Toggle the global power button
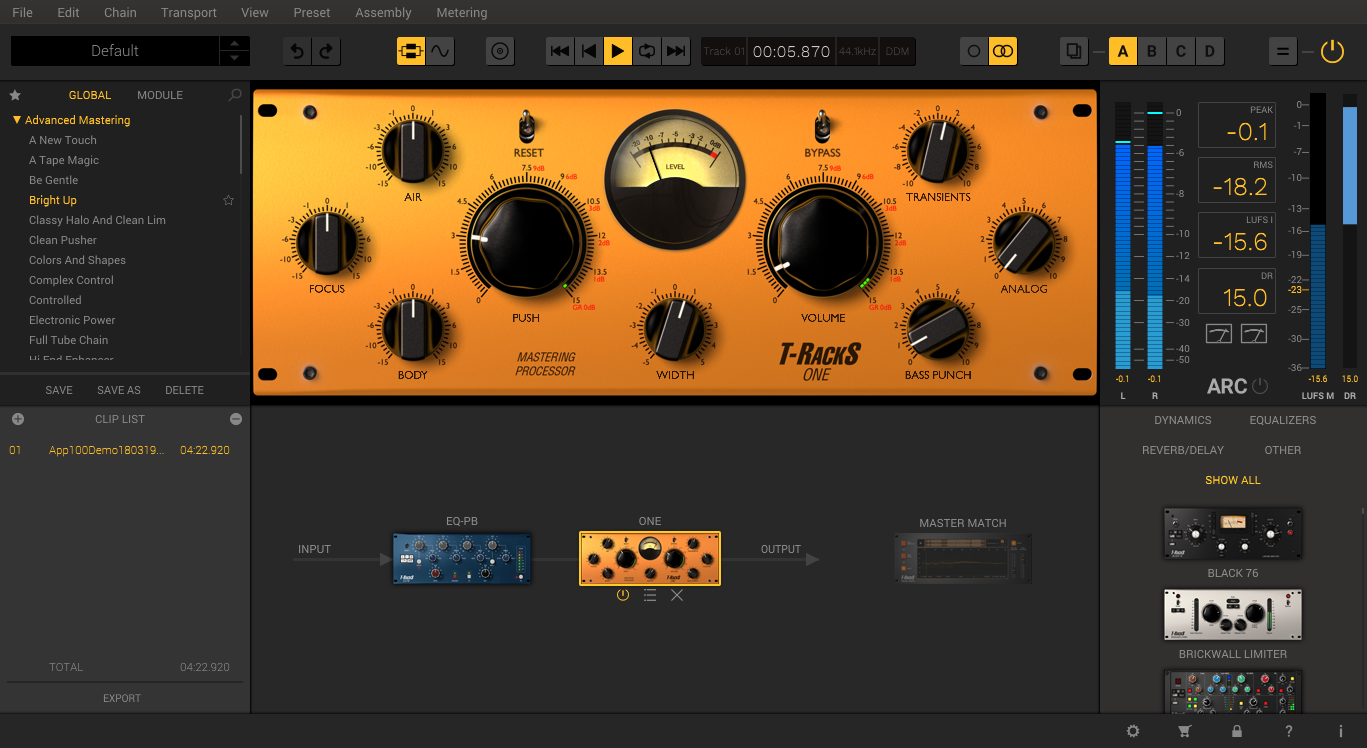The width and height of the screenshot is (1367, 748). (1332, 51)
